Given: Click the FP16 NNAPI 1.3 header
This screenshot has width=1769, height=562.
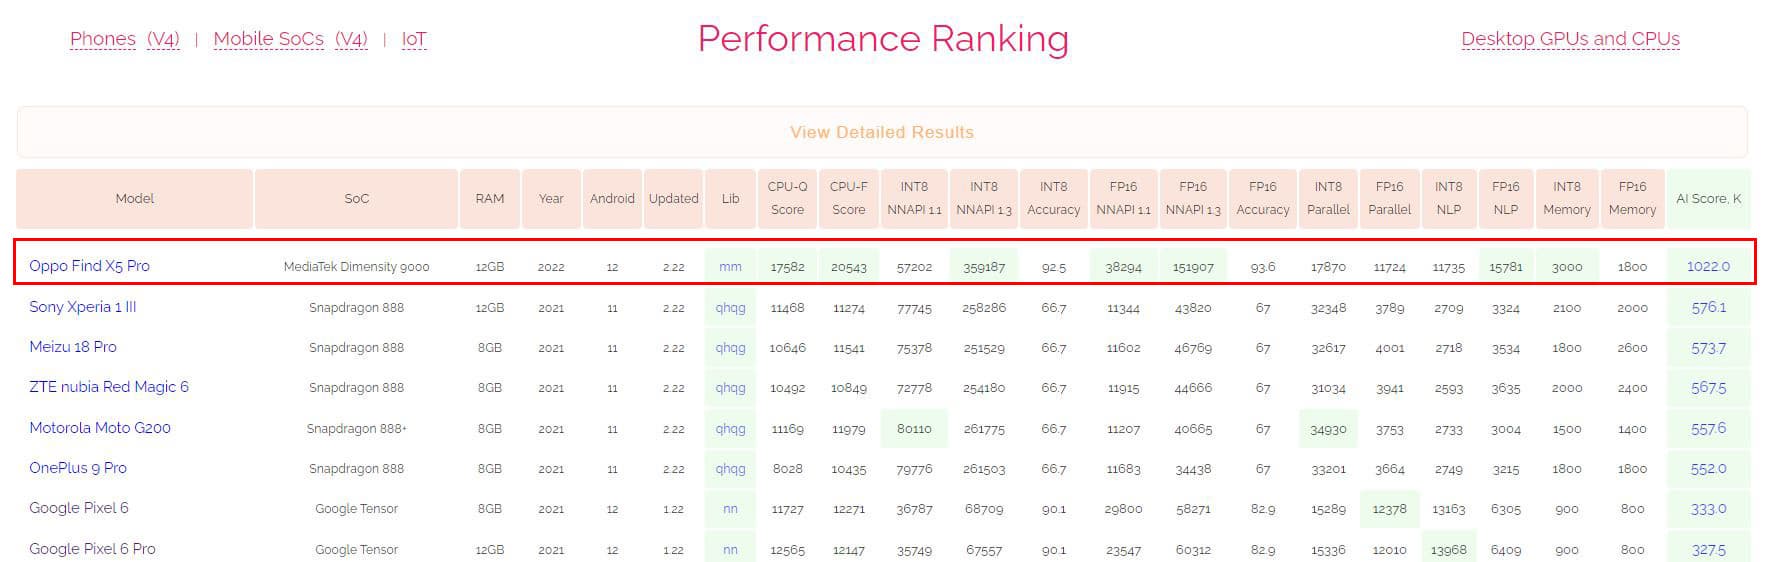Looking at the screenshot, I should tap(1193, 198).
